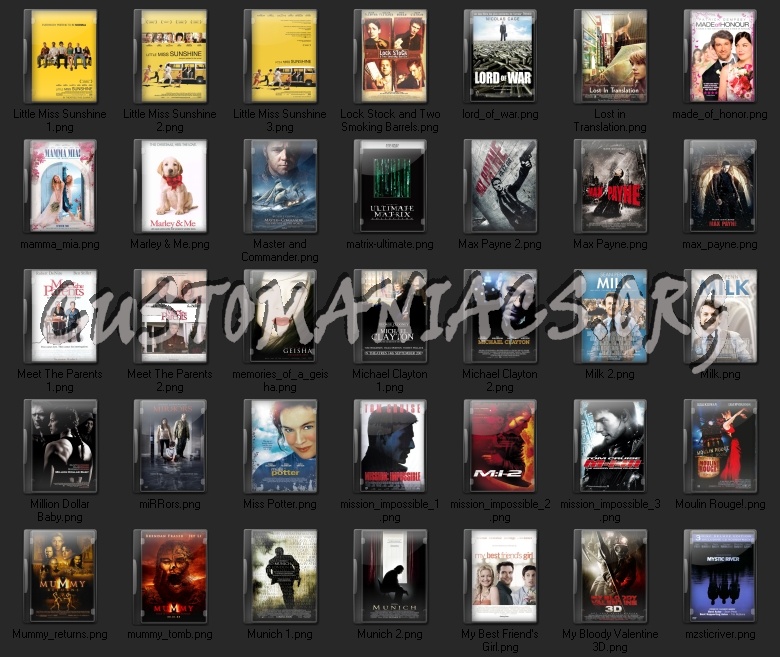Image resolution: width=780 pixels, height=657 pixels.
Task: Click the file name 'Munich 2.png'
Action: point(390,634)
